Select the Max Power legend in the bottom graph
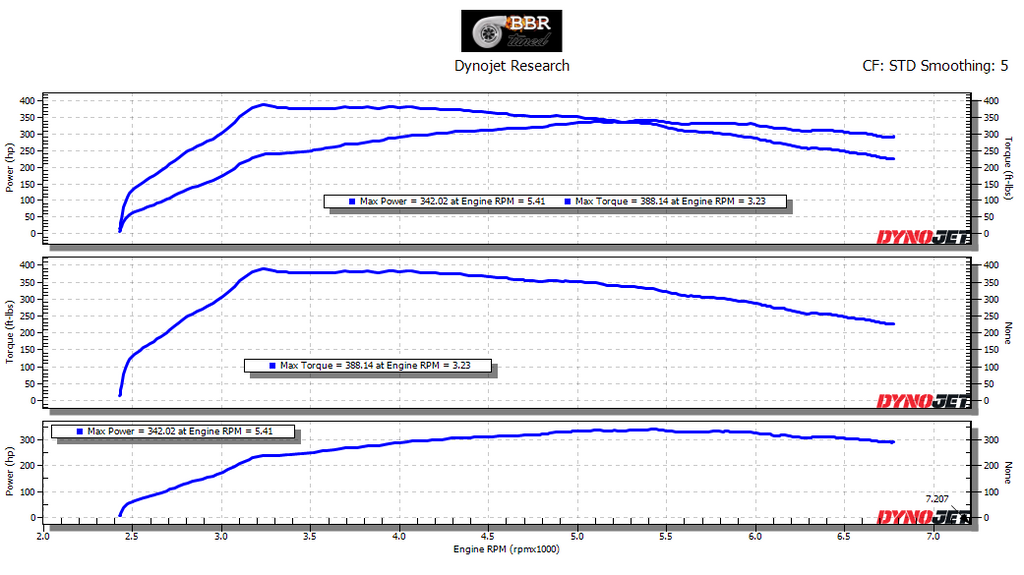1024x575 pixels. (x=174, y=432)
